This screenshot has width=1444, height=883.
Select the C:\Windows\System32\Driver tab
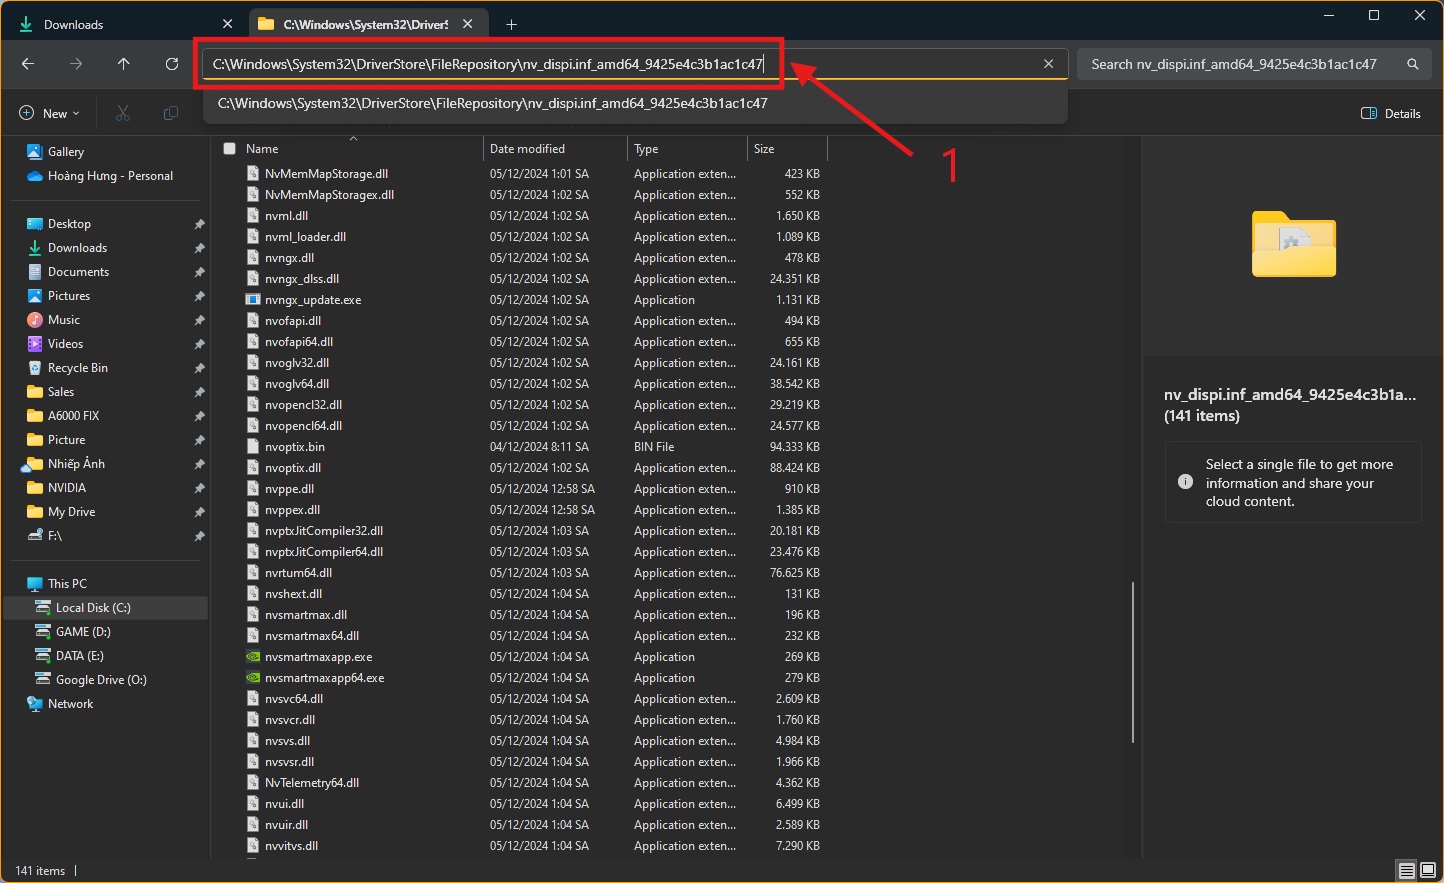(366, 24)
